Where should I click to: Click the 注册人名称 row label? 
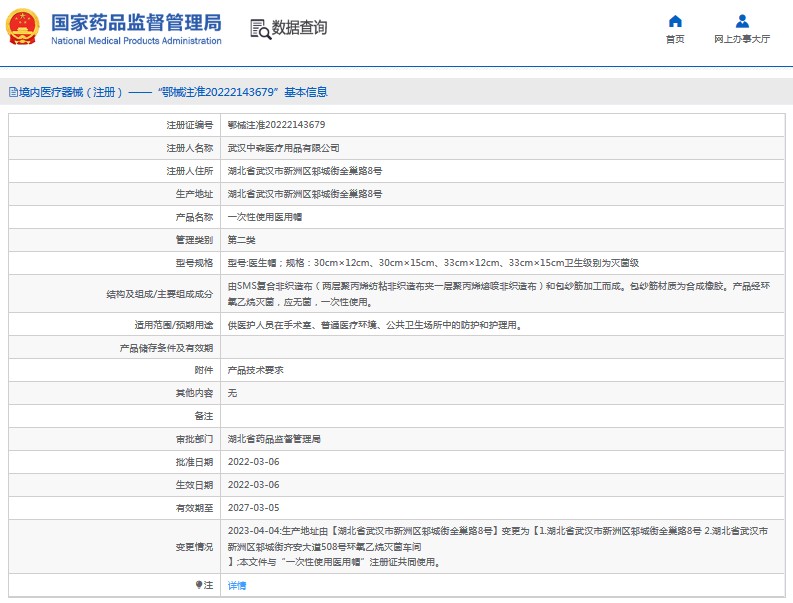point(190,148)
